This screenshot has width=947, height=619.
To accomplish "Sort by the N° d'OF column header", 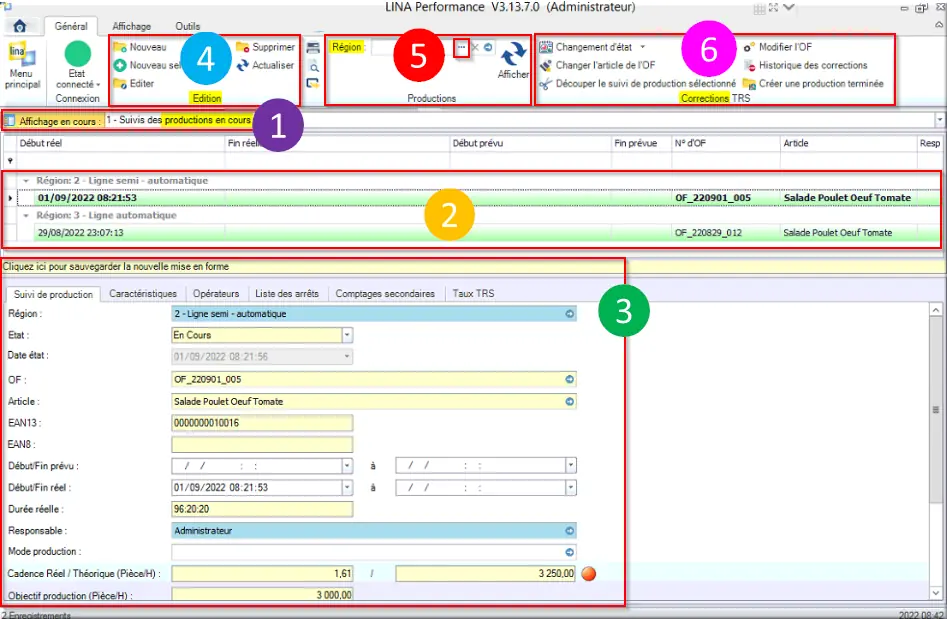I will tap(726, 143).
